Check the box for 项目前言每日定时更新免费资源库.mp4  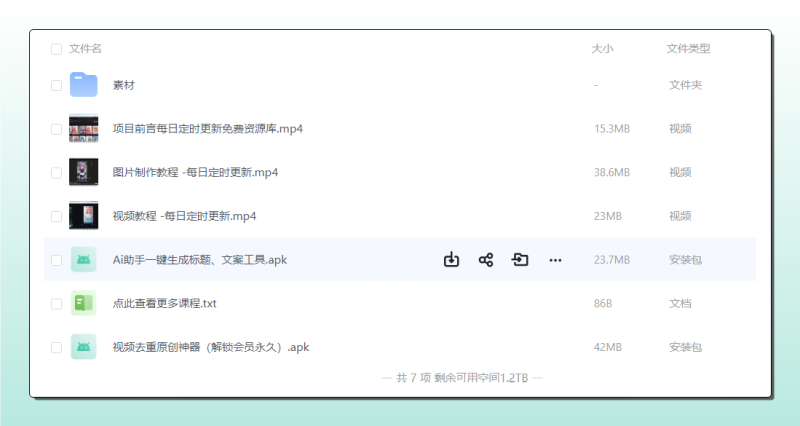pos(56,129)
